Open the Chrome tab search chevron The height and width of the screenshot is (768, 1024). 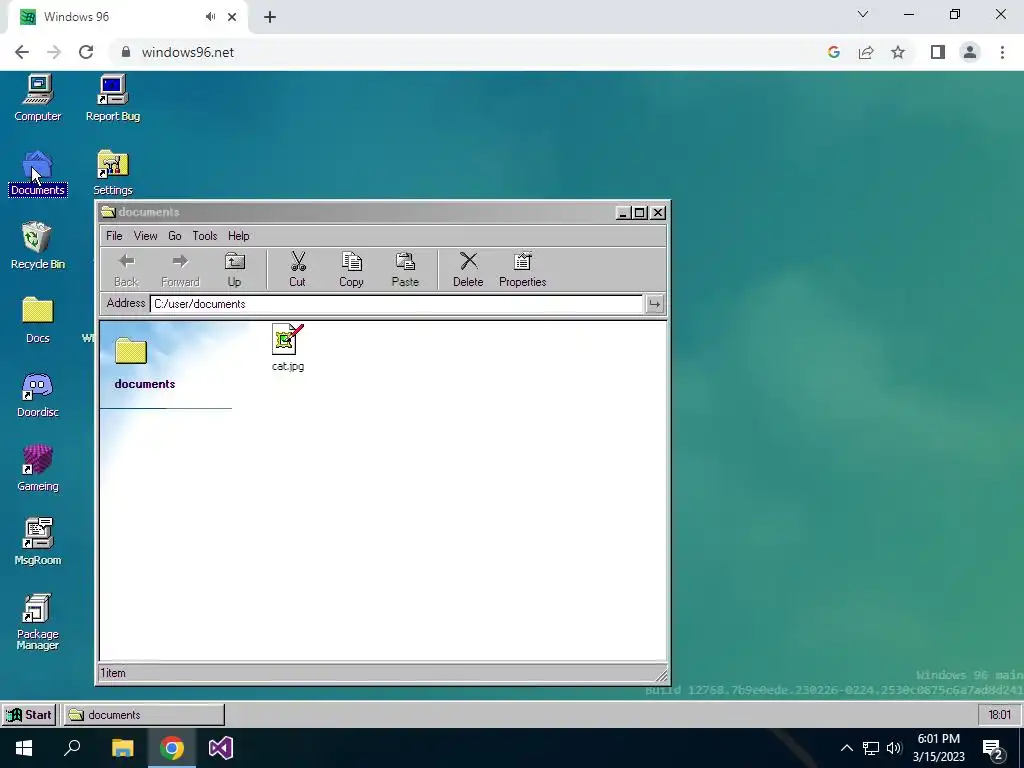coord(863,14)
